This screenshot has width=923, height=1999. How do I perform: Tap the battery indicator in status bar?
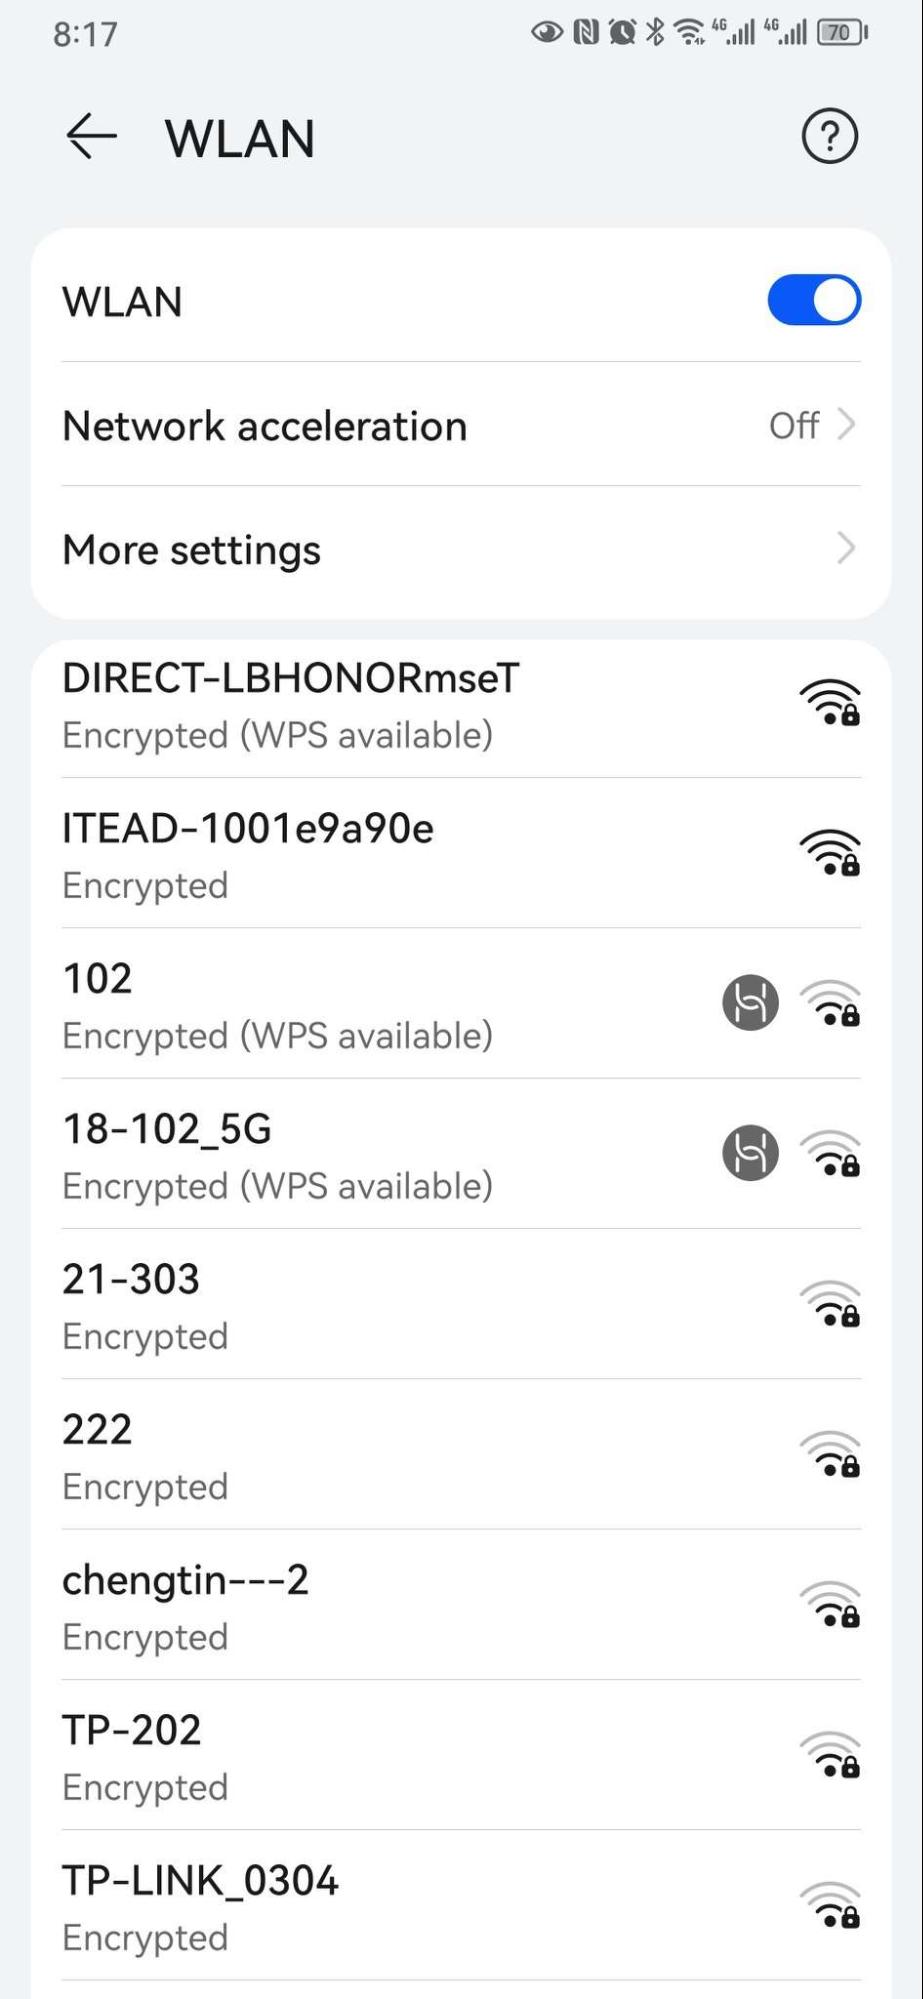point(842,33)
